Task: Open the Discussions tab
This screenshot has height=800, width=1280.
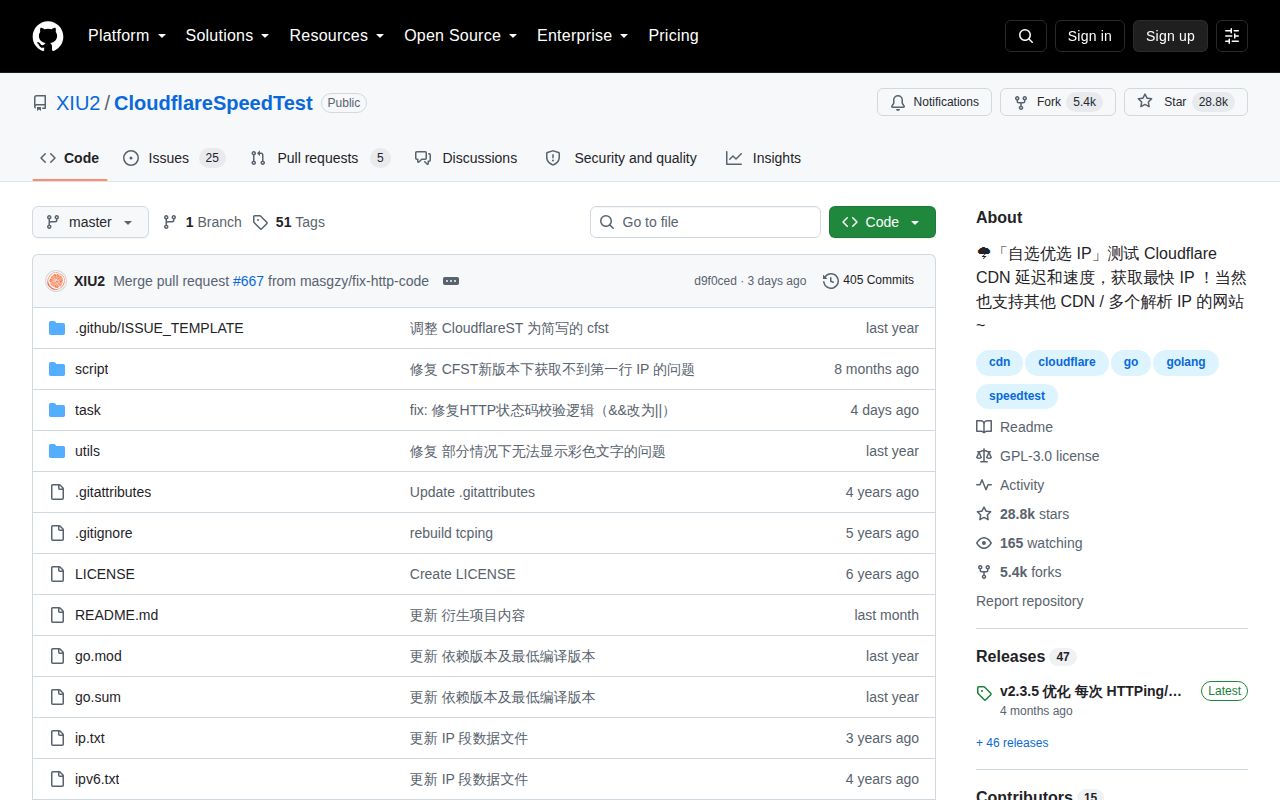Action: point(466,158)
